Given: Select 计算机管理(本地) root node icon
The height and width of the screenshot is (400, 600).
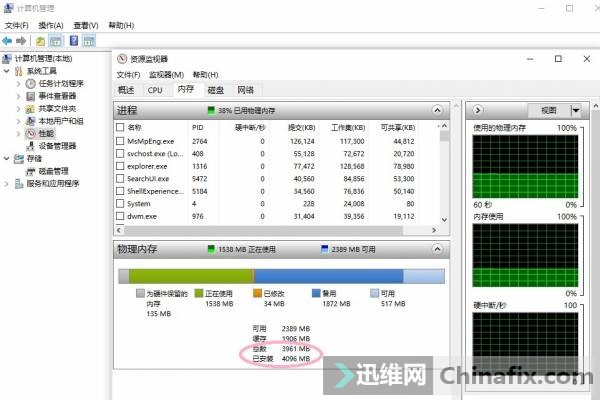Looking at the screenshot, I should [x=7, y=59].
